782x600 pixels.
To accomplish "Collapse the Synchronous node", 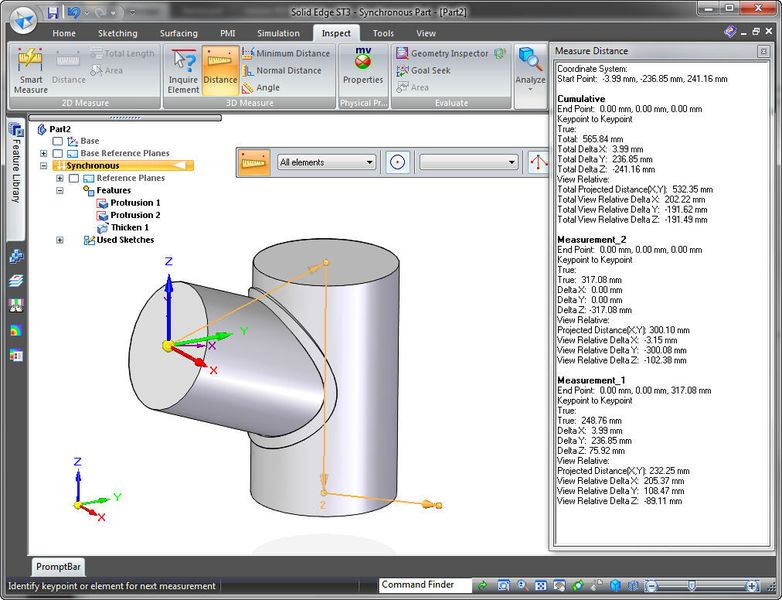I will point(43,166).
